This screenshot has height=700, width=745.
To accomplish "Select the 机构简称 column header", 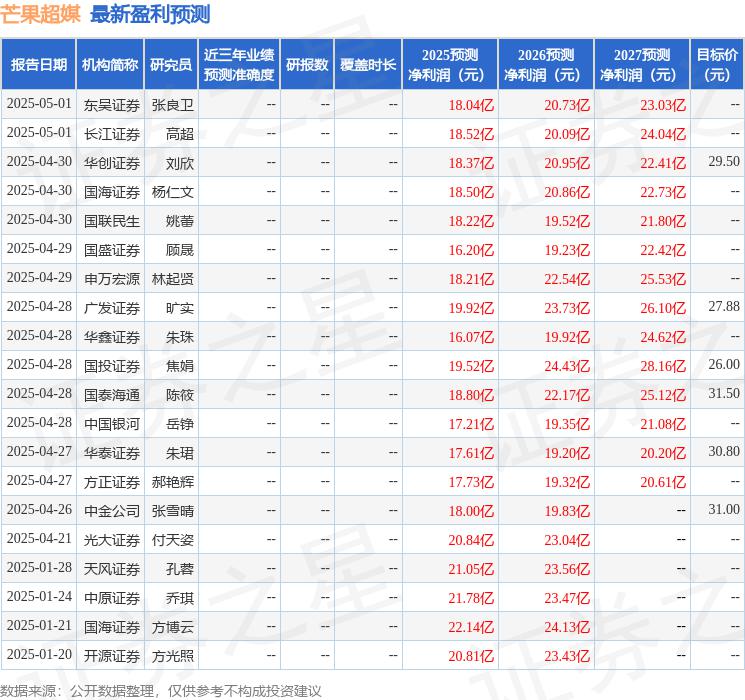I will coord(110,65).
